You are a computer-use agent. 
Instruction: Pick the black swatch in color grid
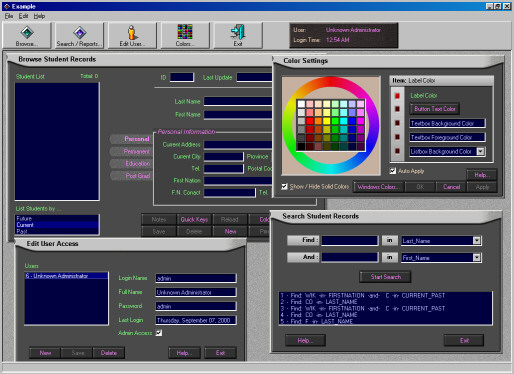301,146
